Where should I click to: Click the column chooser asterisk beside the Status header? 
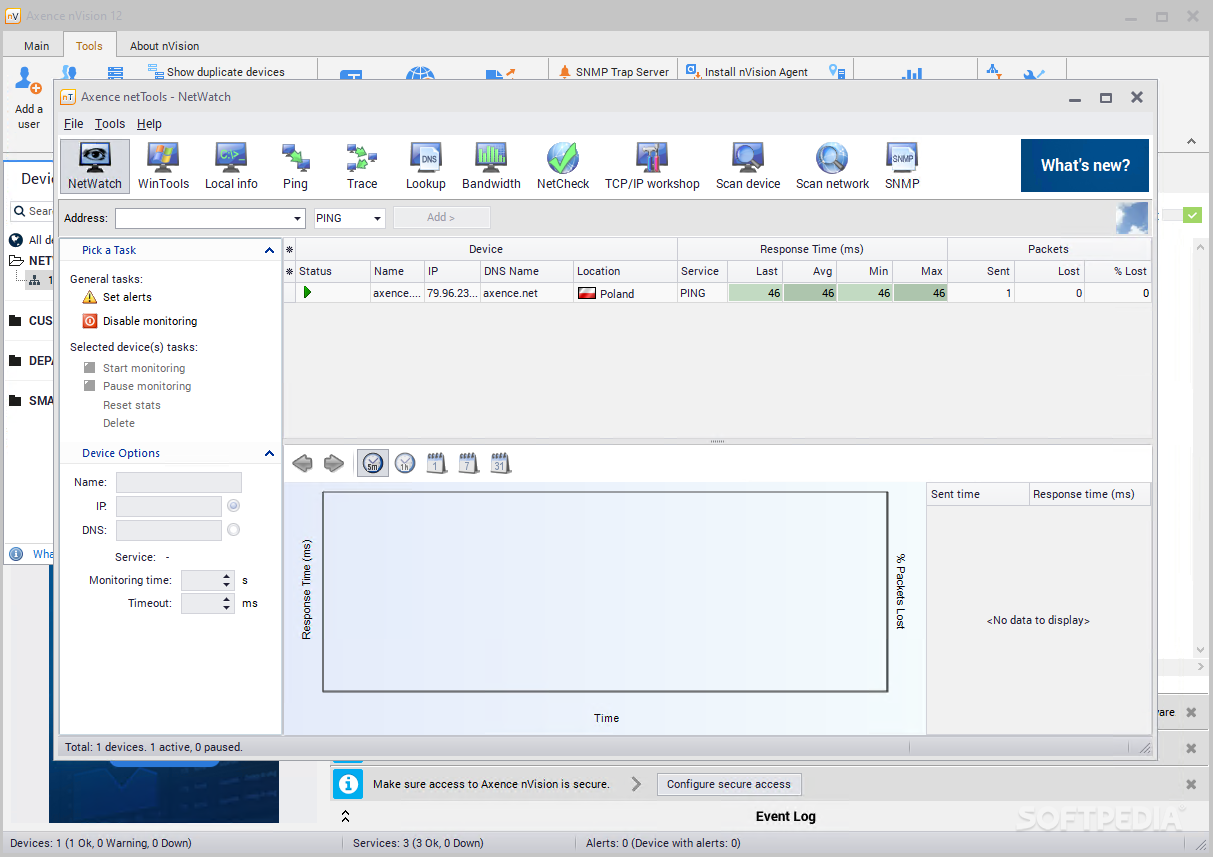click(290, 271)
